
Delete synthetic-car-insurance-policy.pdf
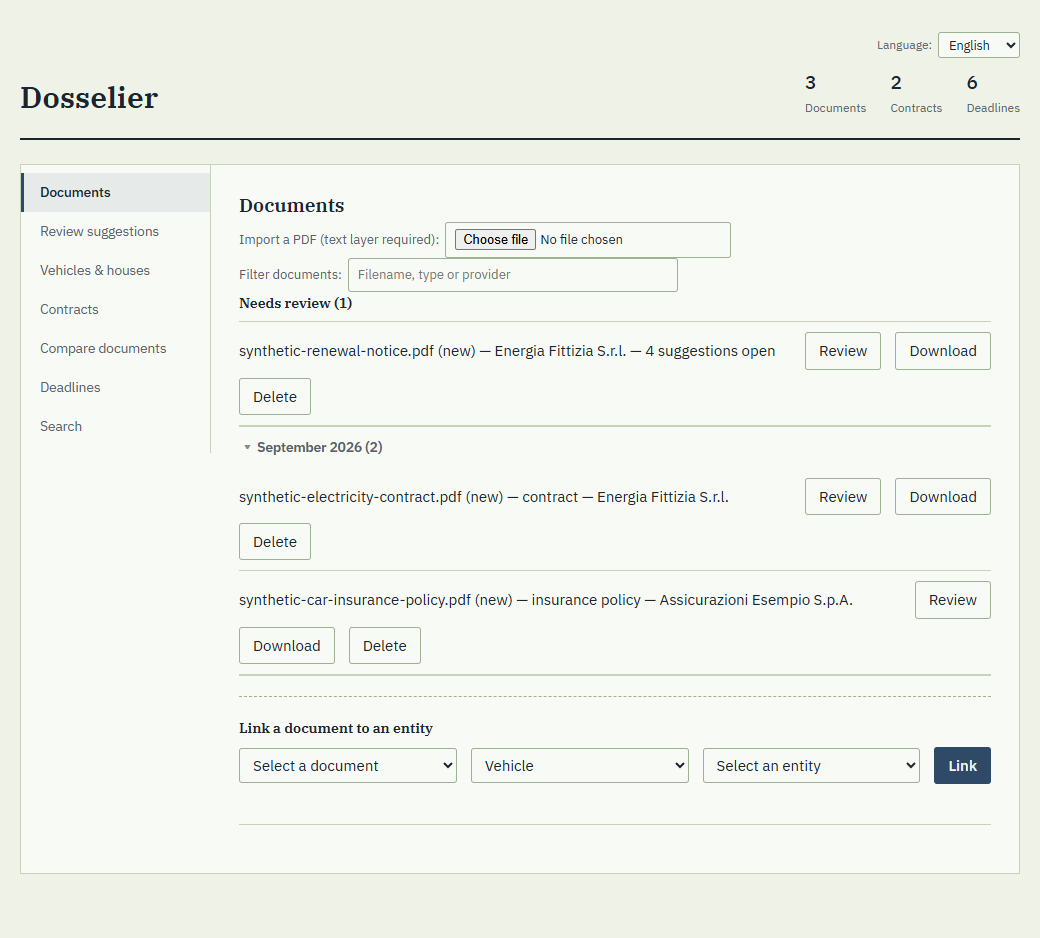tap(385, 646)
